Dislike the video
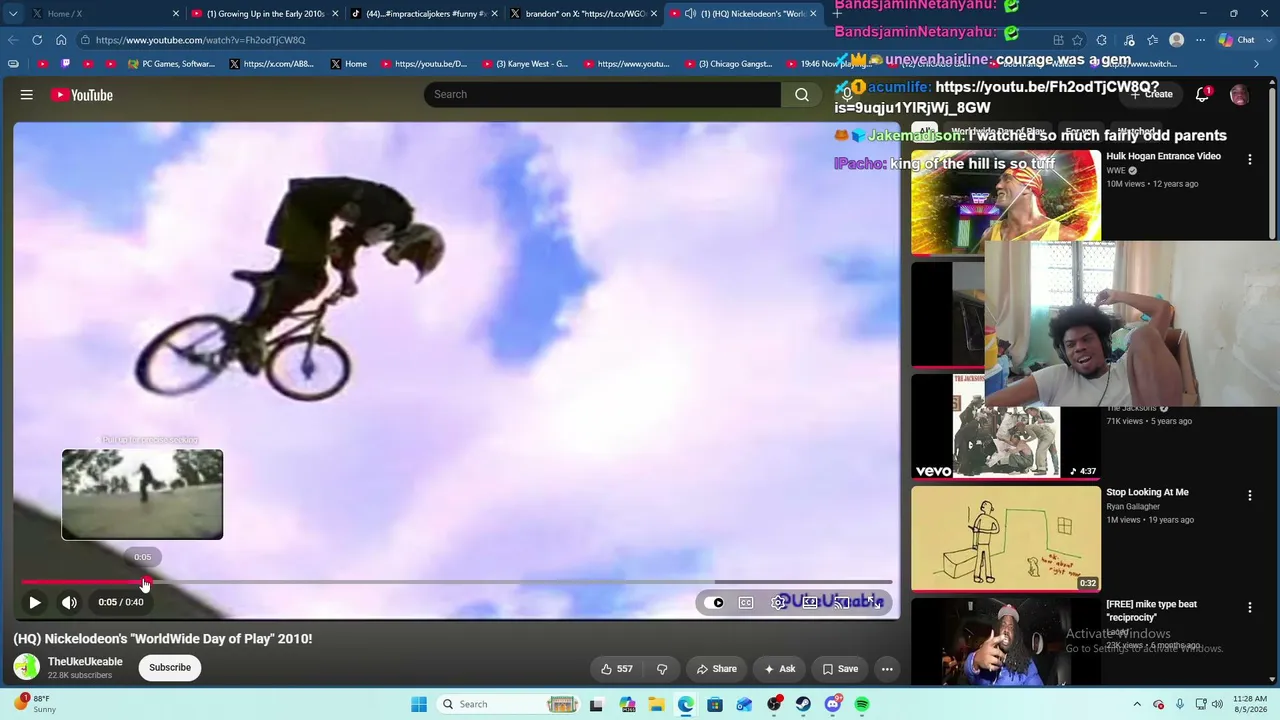The height and width of the screenshot is (720, 1280). [x=662, y=669]
